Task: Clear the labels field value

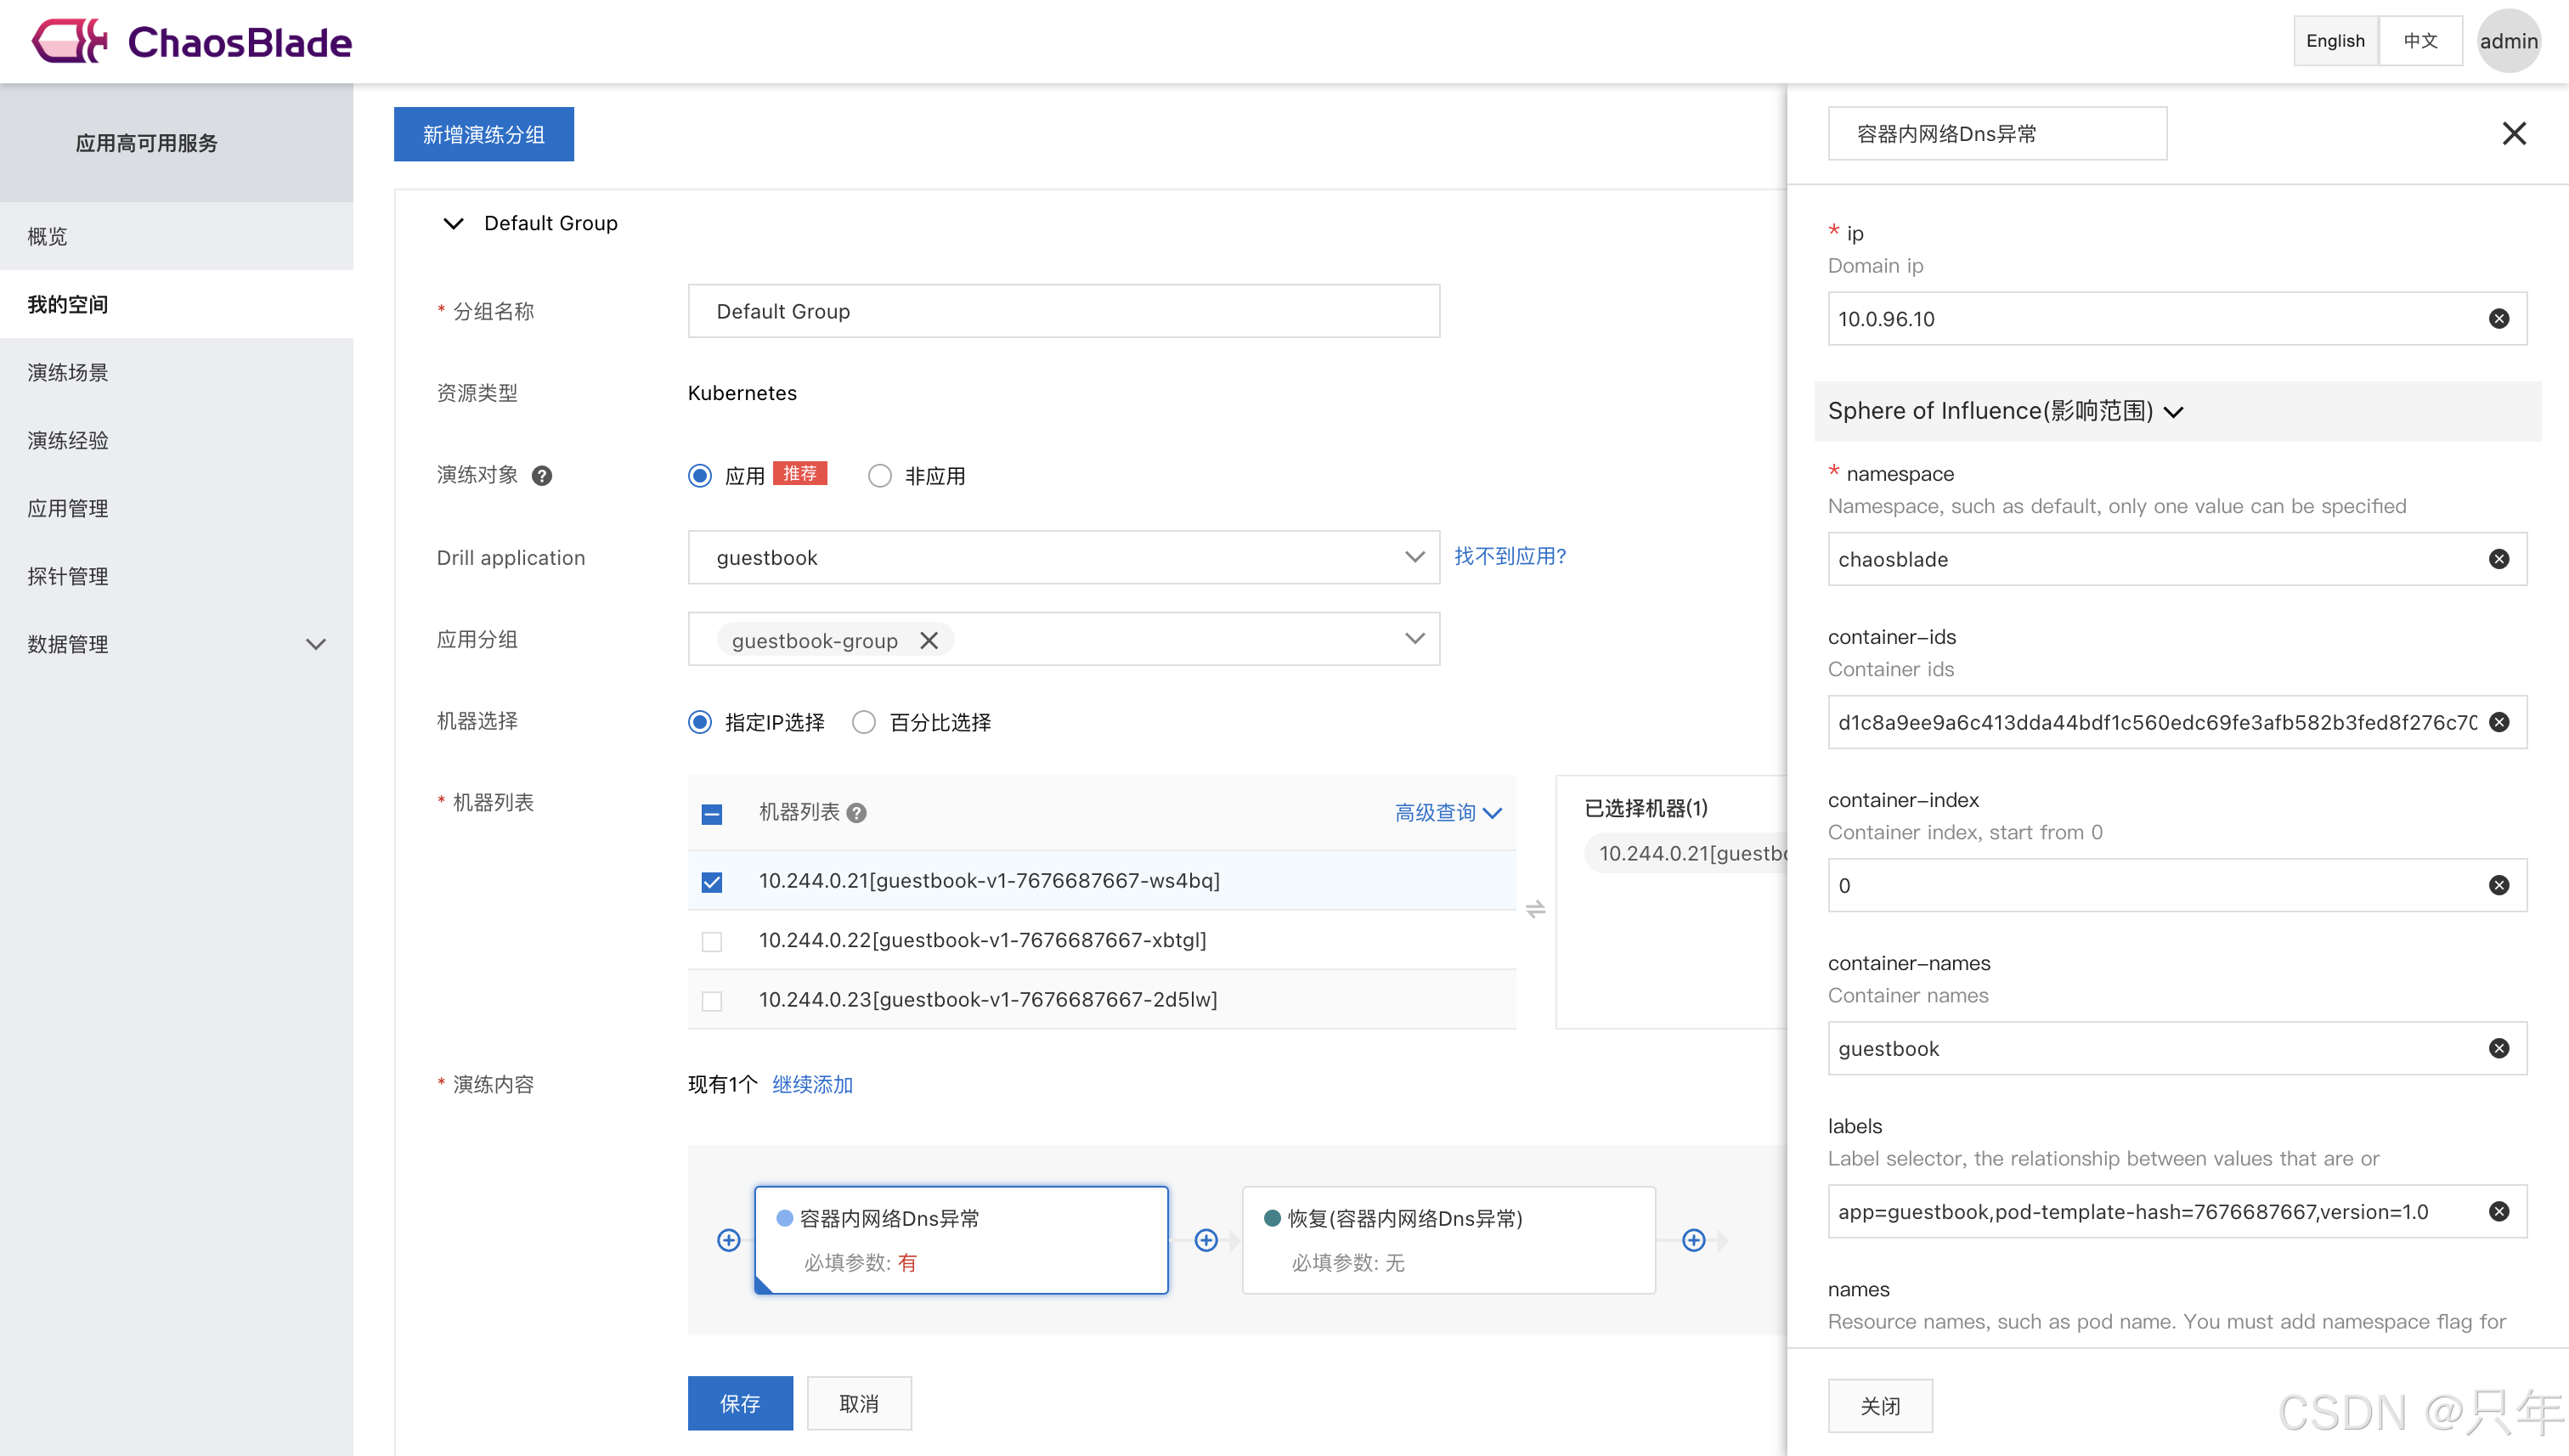Action: click(x=2498, y=1211)
